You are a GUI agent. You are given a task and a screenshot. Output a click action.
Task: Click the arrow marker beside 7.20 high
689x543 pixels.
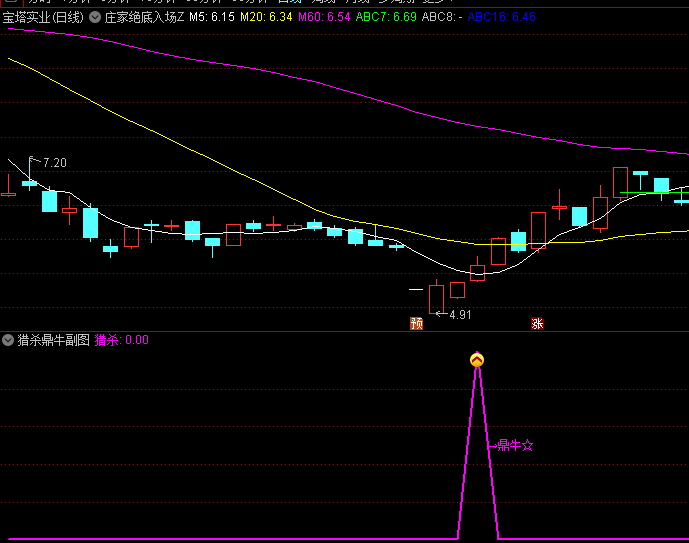coord(34,162)
